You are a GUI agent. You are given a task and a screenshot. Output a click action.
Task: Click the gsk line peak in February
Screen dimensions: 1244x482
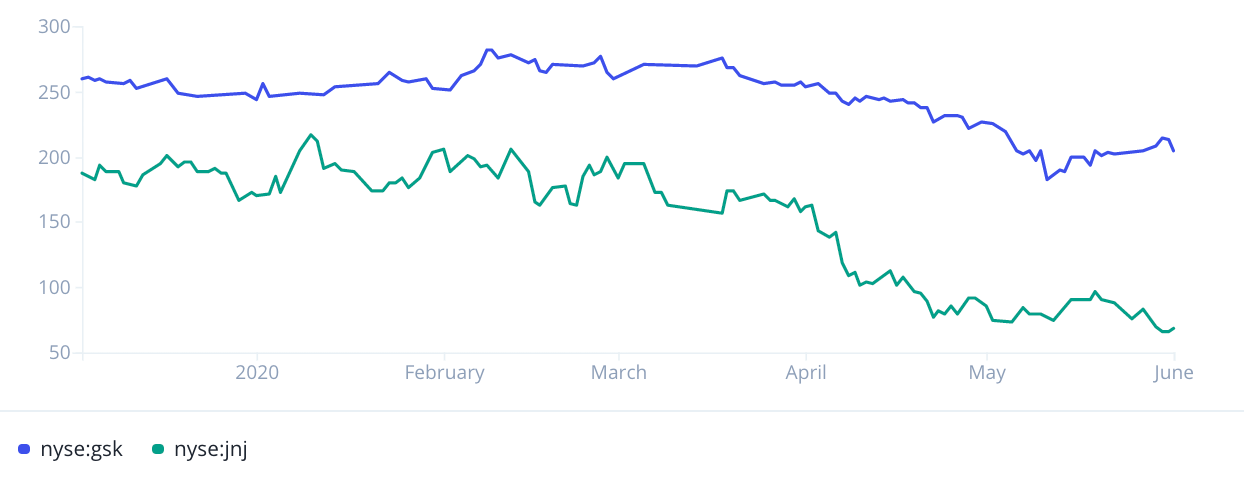point(489,49)
